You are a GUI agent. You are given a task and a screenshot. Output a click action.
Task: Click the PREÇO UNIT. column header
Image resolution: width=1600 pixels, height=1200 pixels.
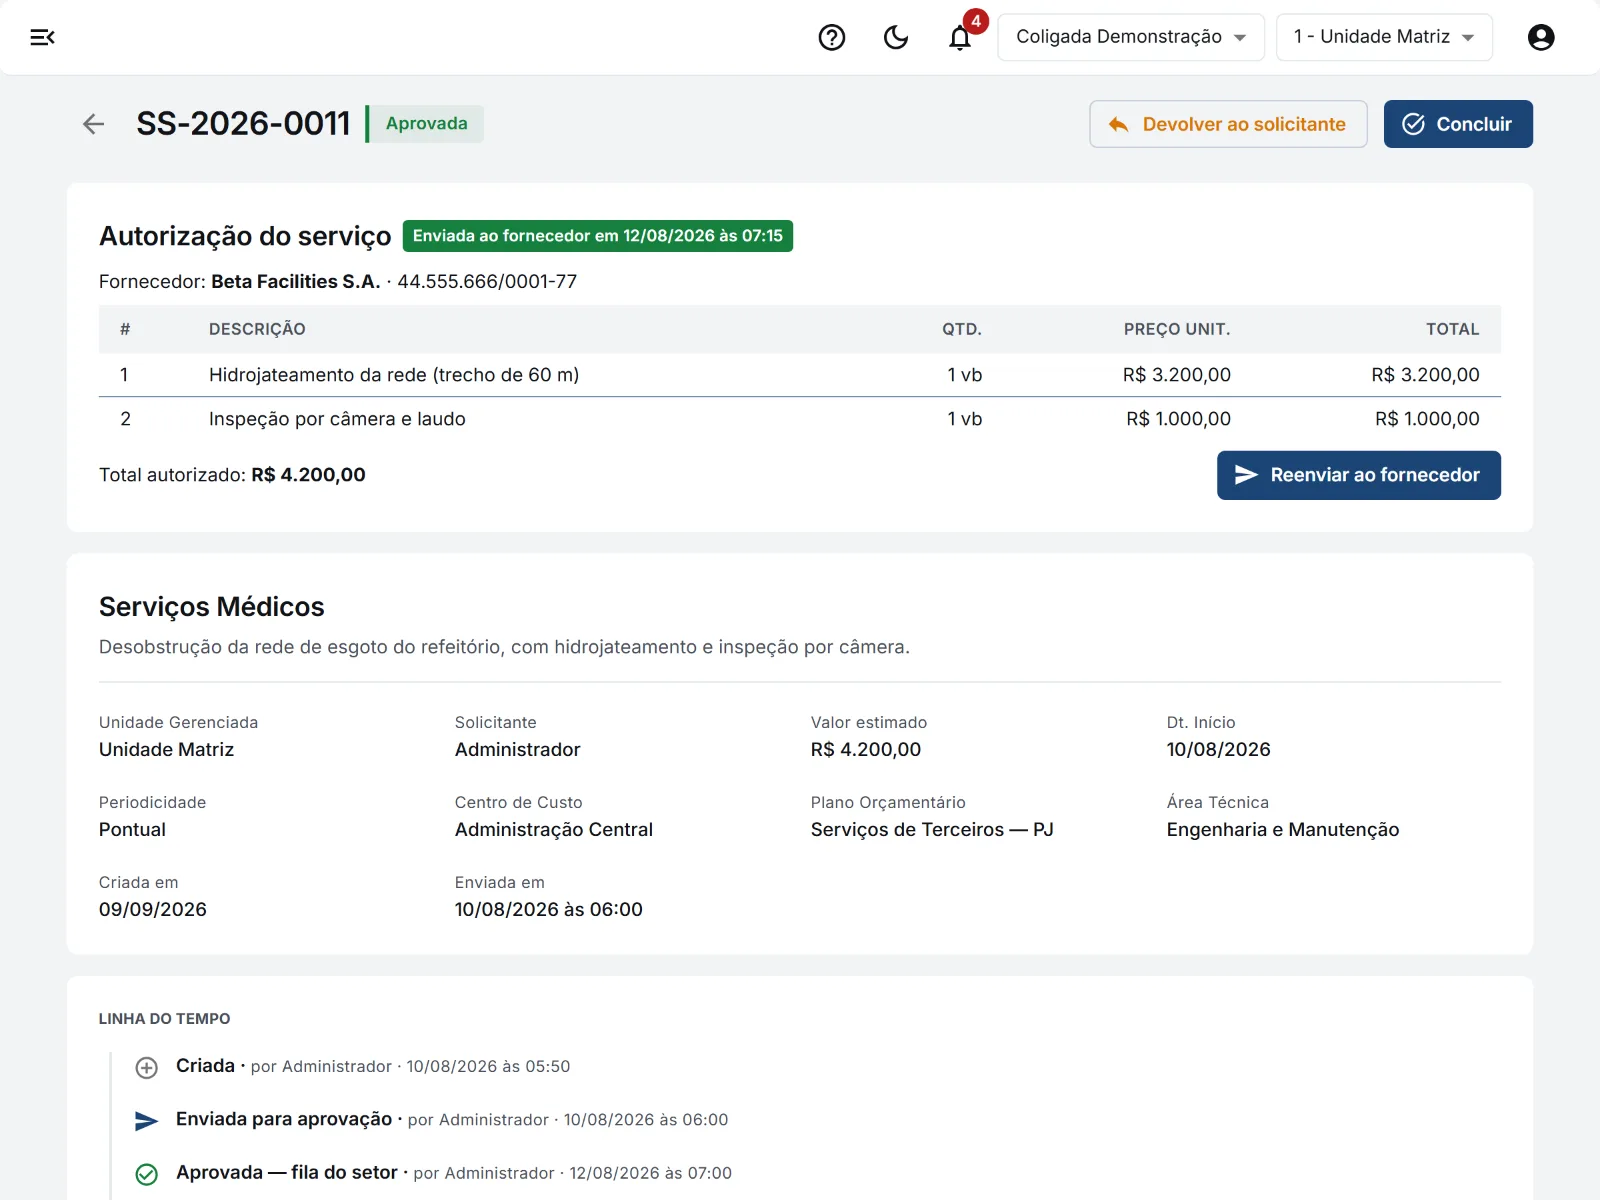pyautogui.click(x=1177, y=329)
